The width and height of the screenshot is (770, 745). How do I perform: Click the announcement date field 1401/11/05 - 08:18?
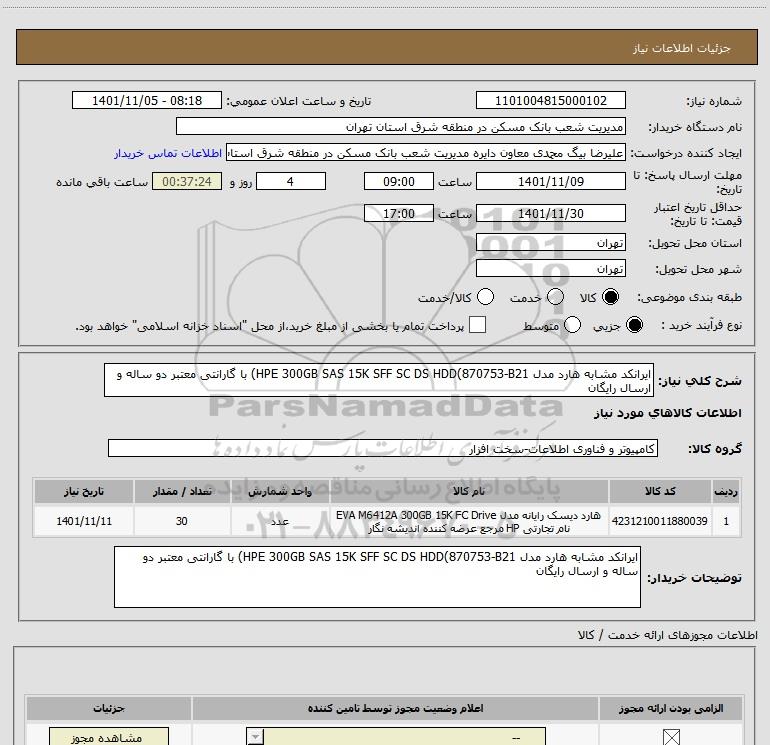(147, 101)
